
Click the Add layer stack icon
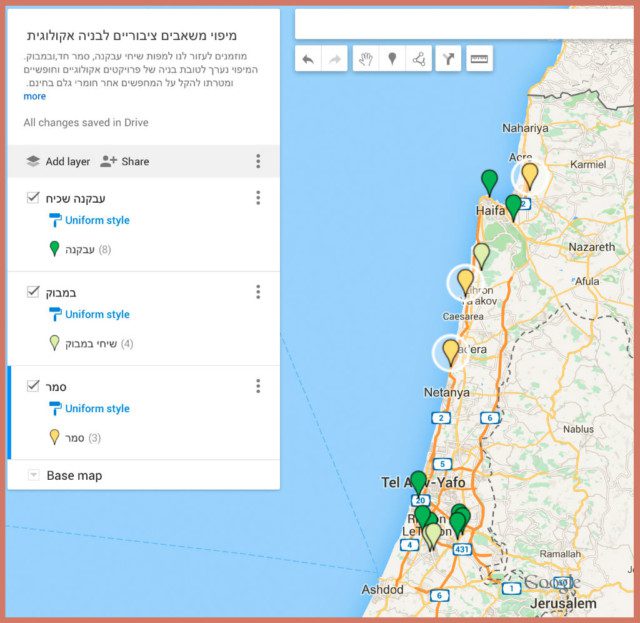[33, 161]
